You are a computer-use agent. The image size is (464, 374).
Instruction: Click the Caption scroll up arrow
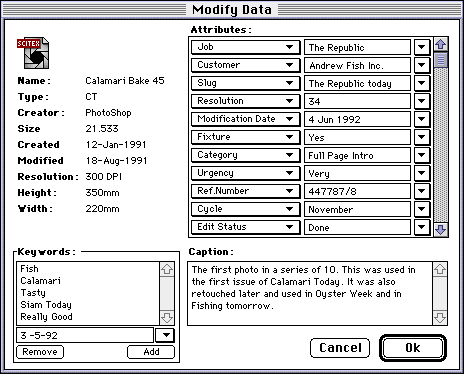click(x=440, y=269)
